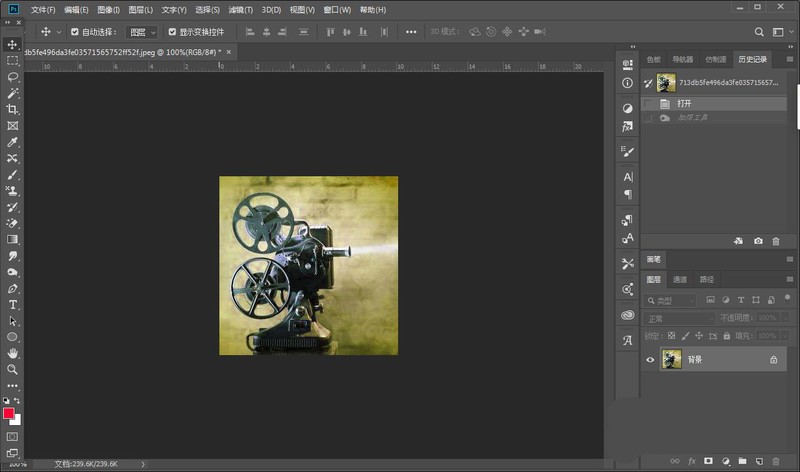
Task: Expand the 类型 layer filter dropdown
Action: click(672, 299)
